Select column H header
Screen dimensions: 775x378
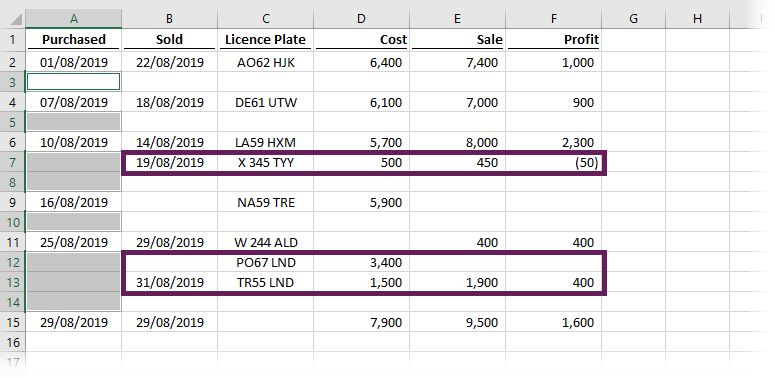pyautogui.click(x=697, y=19)
